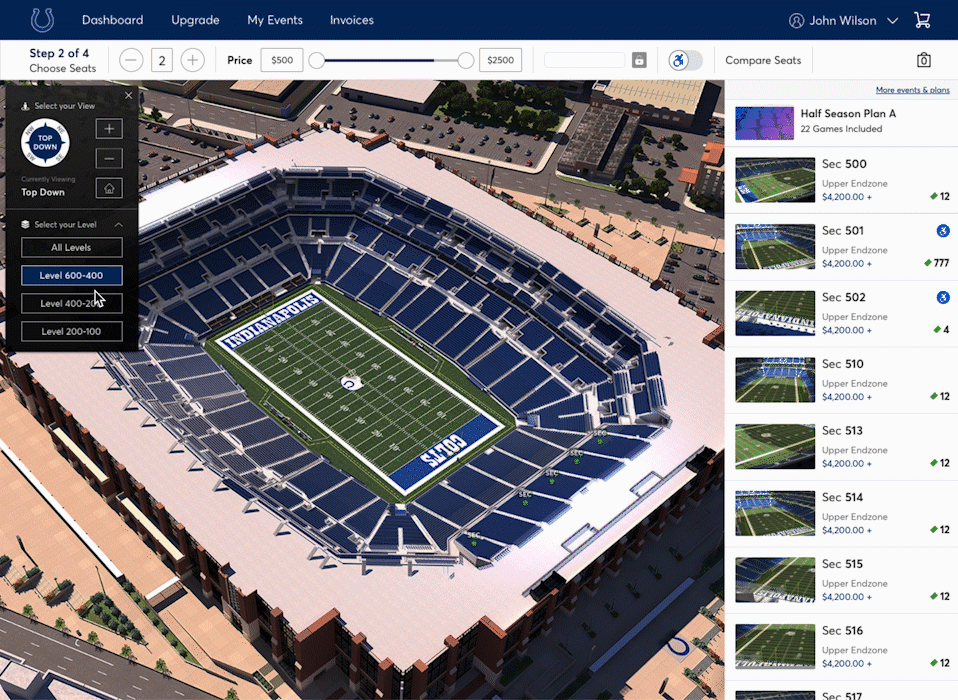The height and width of the screenshot is (700, 958).
Task: Select Level 200-100 option
Action: [71, 332]
